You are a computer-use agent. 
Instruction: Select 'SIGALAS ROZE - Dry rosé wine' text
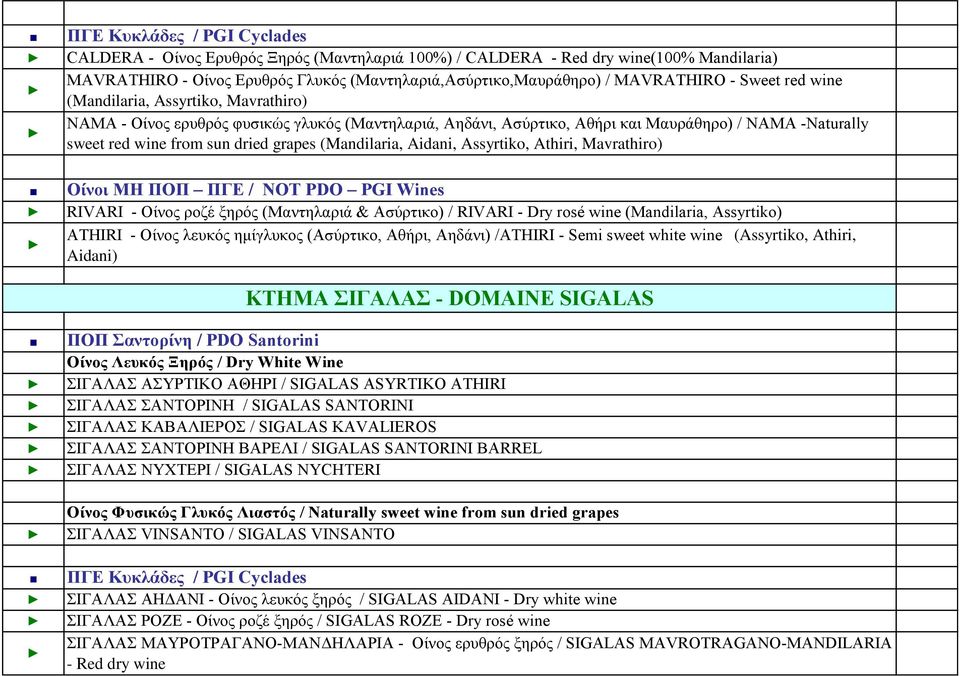[x=309, y=621]
